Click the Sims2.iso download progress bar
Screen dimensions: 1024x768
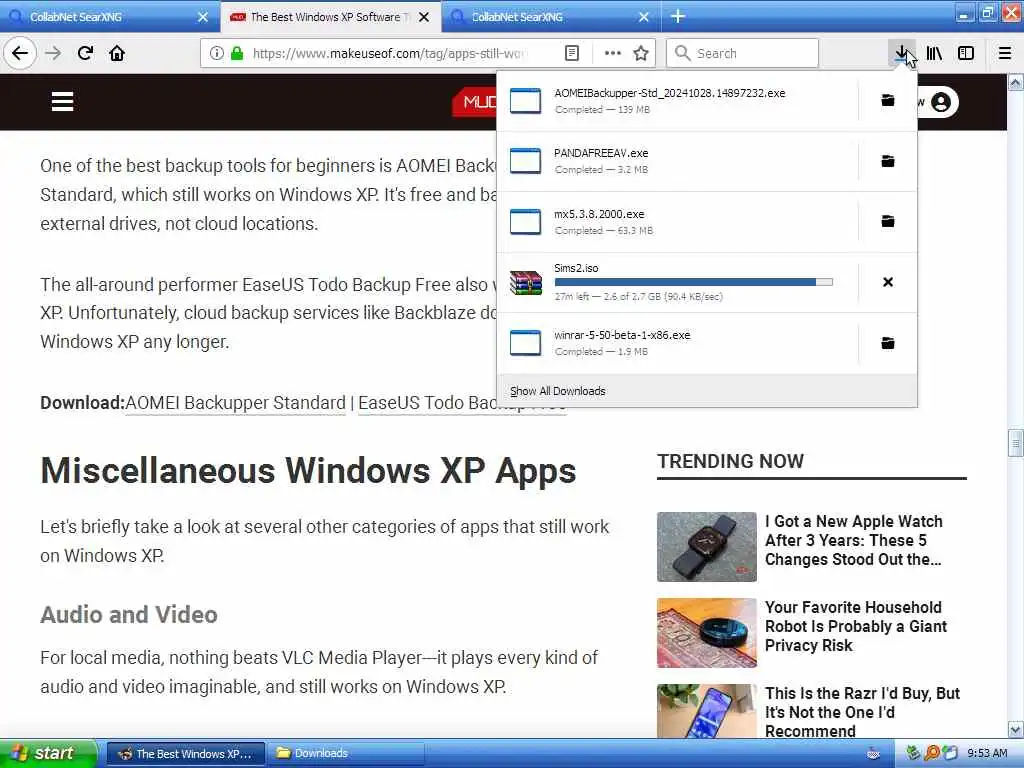tap(694, 282)
